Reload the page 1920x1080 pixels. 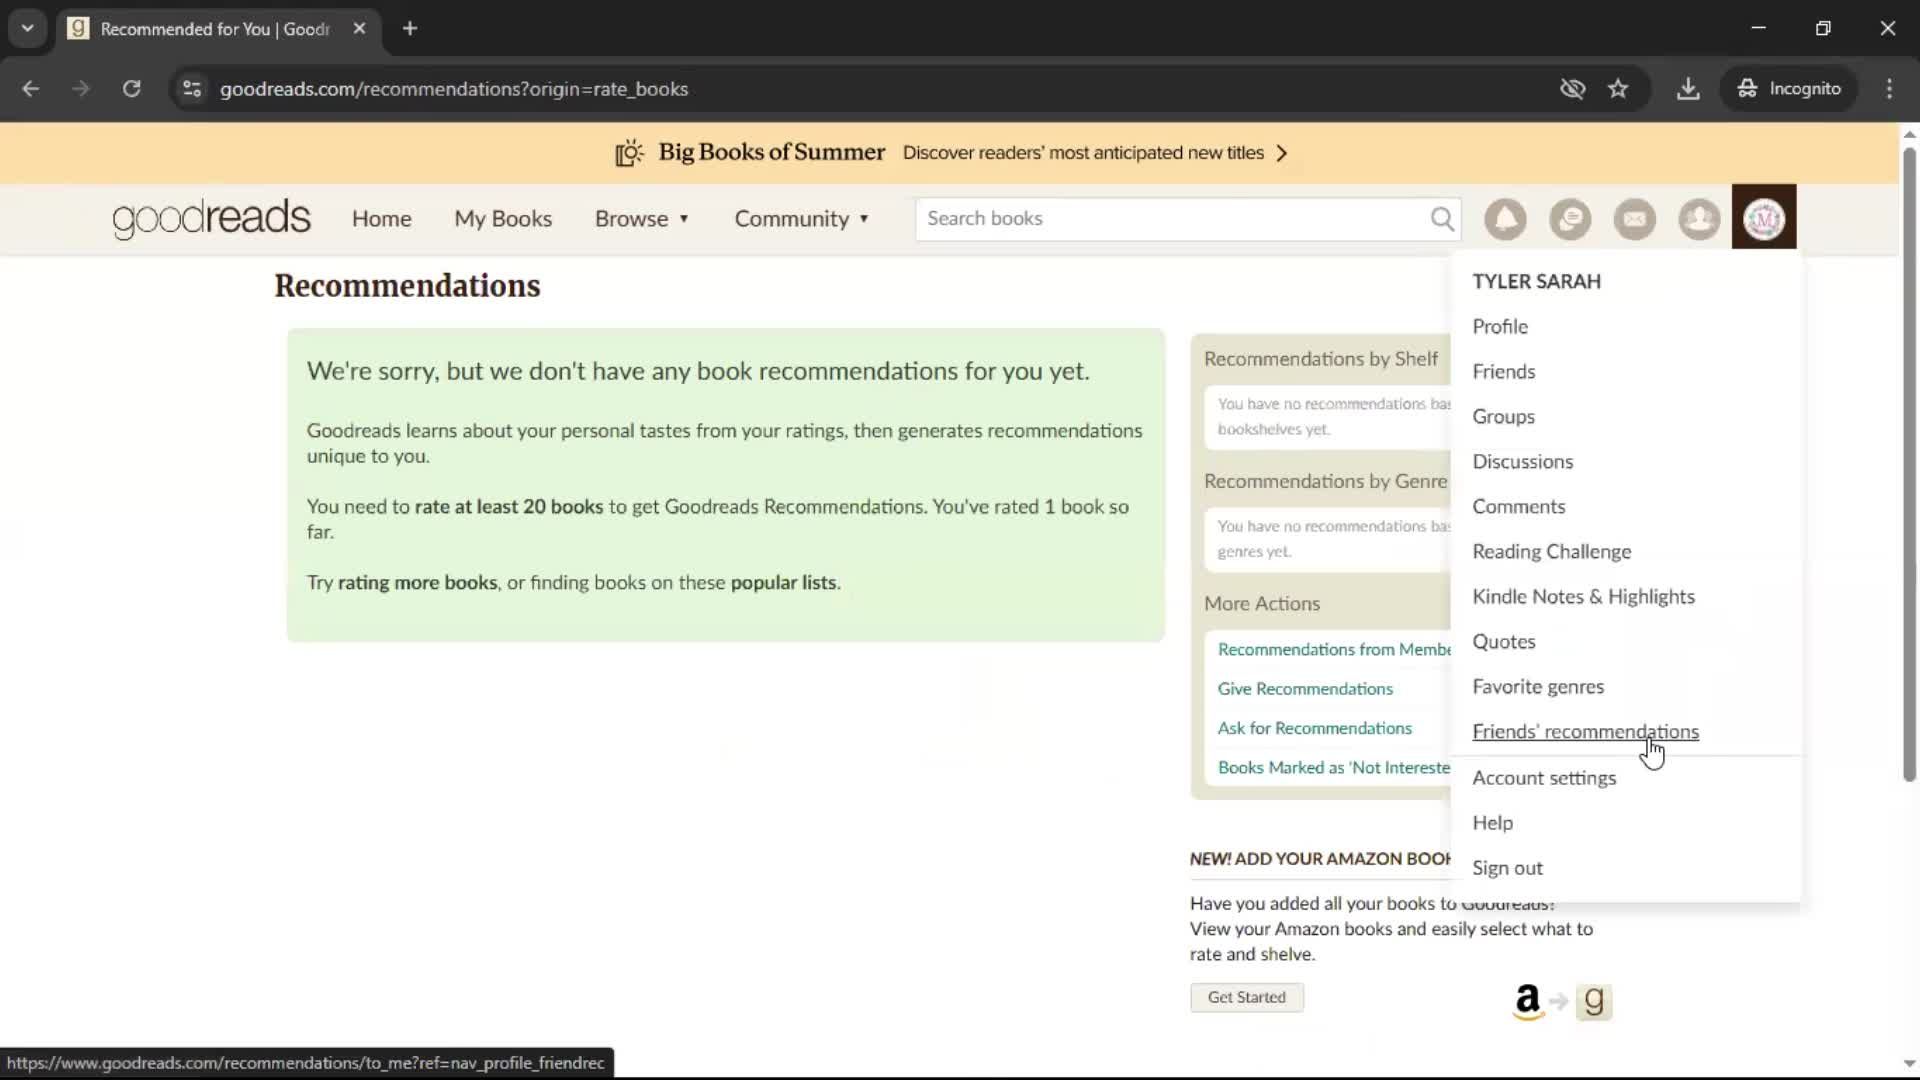[131, 89]
